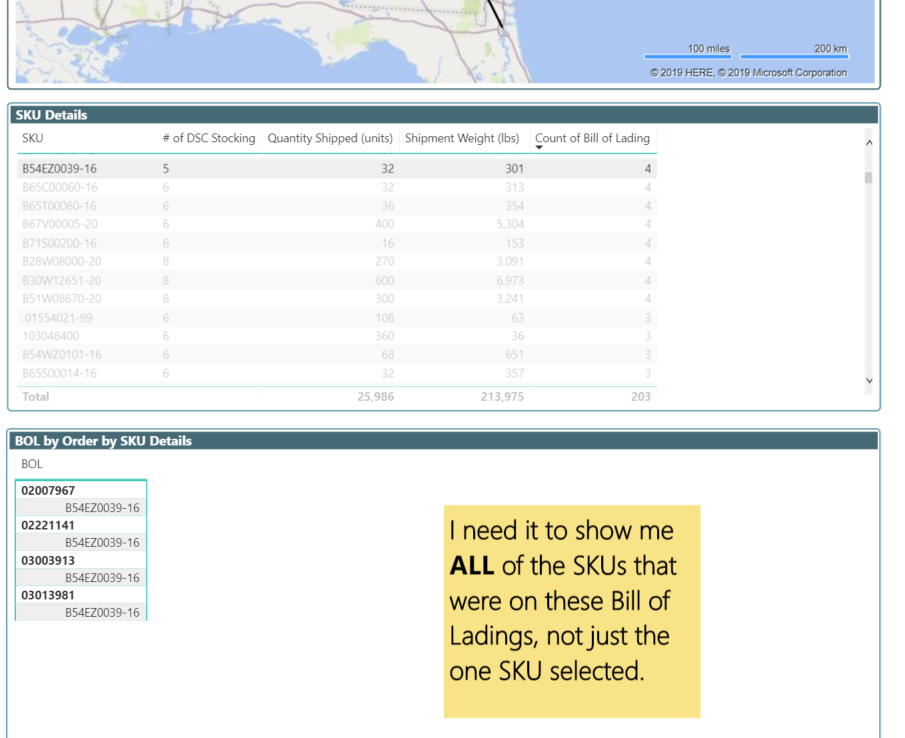Sort by # of DSC Stocking column

pos(209,138)
